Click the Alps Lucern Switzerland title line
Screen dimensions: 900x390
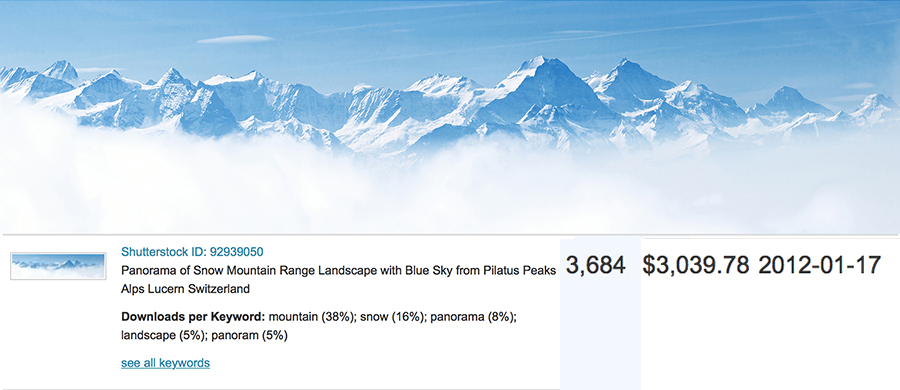pos(185,289)
